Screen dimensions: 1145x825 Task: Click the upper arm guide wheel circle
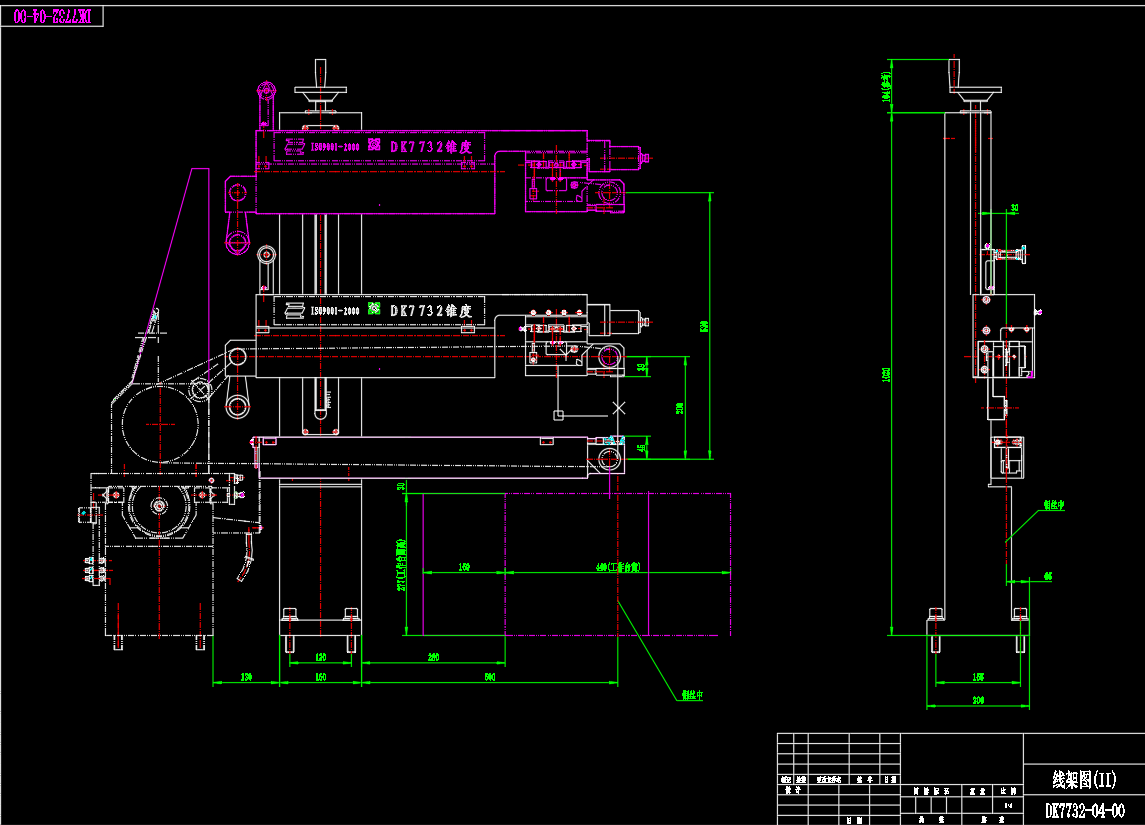pyautogui.click(x=609, y=195)
